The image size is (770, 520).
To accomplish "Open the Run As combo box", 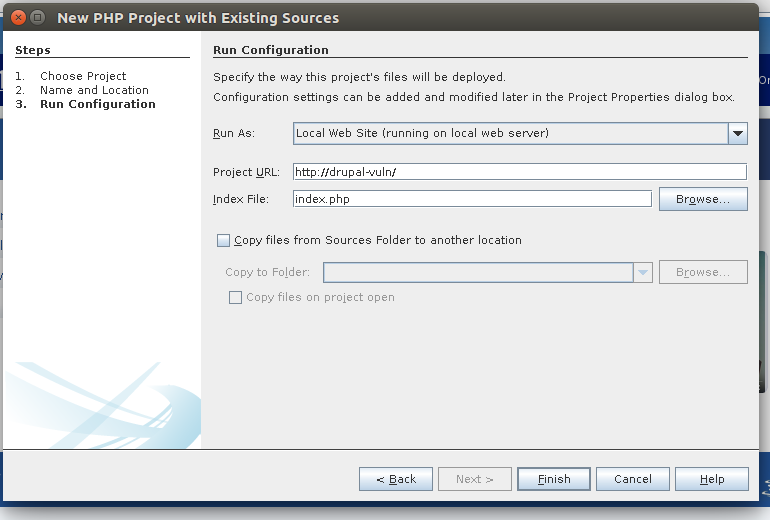I will click(x=520, y=134).
